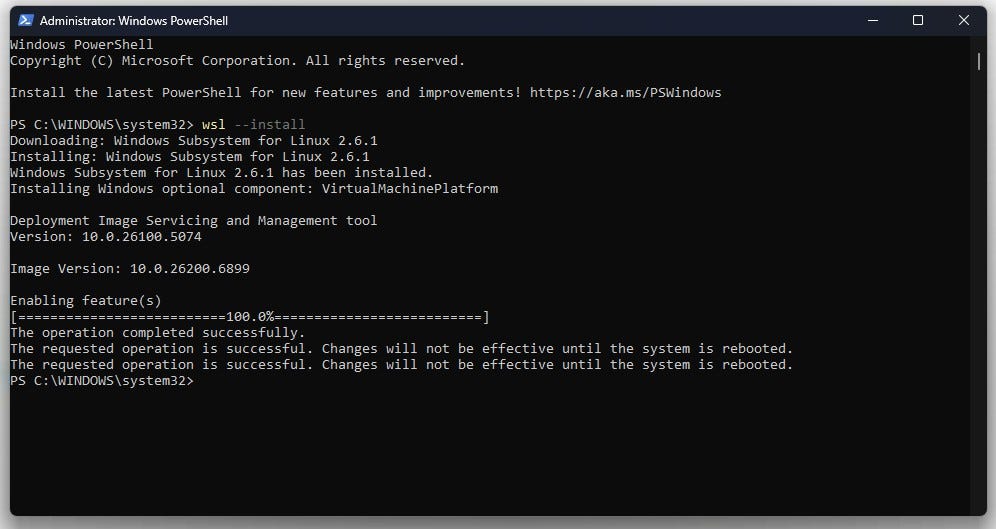
Task: Minimize the PowerShell window
Action: point(873,20)
